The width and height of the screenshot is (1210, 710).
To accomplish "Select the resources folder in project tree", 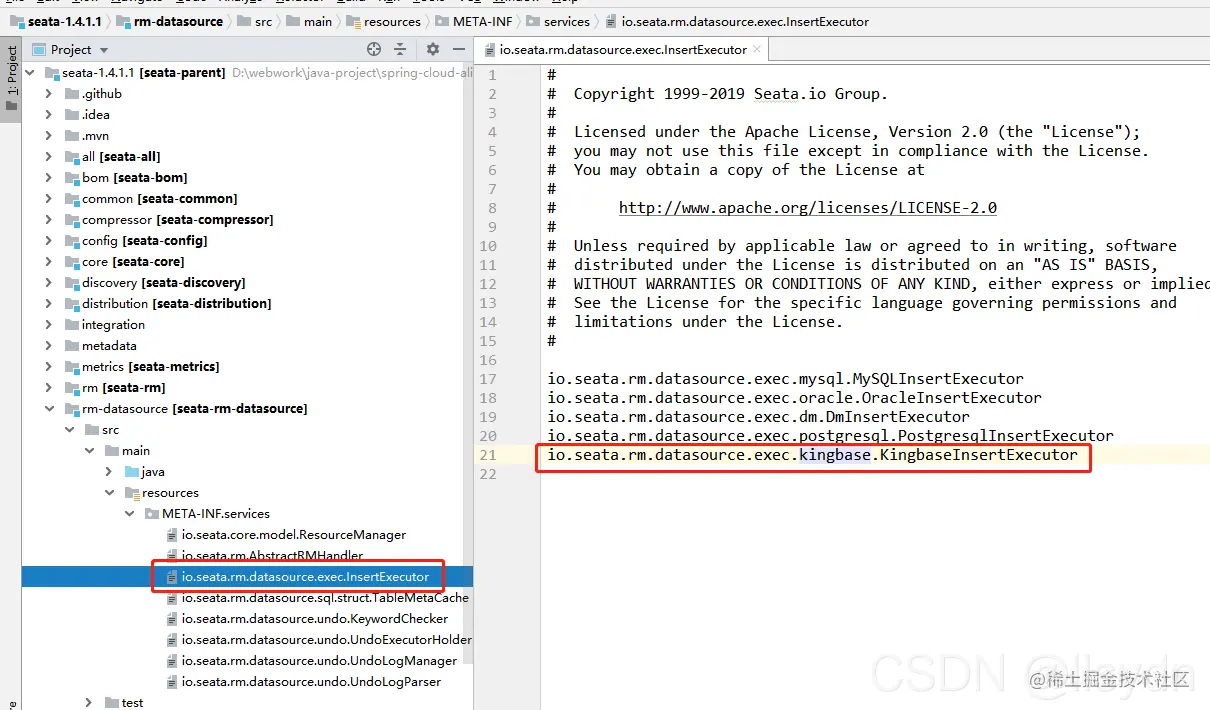I will pos(247,493).
